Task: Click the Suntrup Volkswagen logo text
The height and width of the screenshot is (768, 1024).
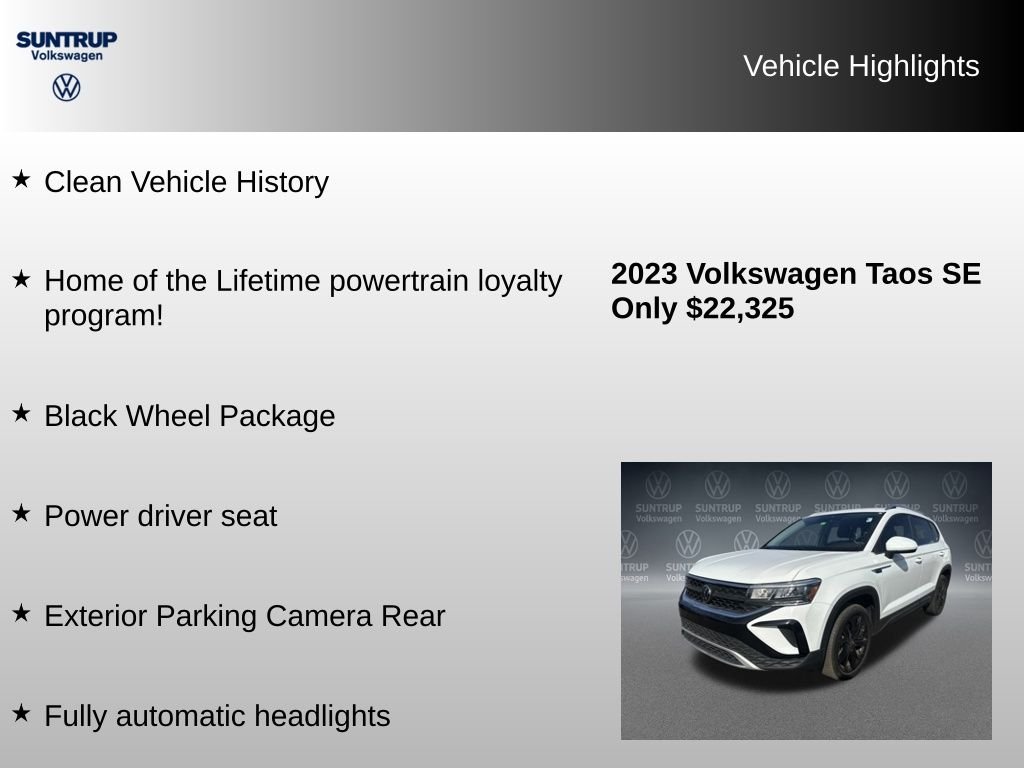Action: (x=67, y=46)
